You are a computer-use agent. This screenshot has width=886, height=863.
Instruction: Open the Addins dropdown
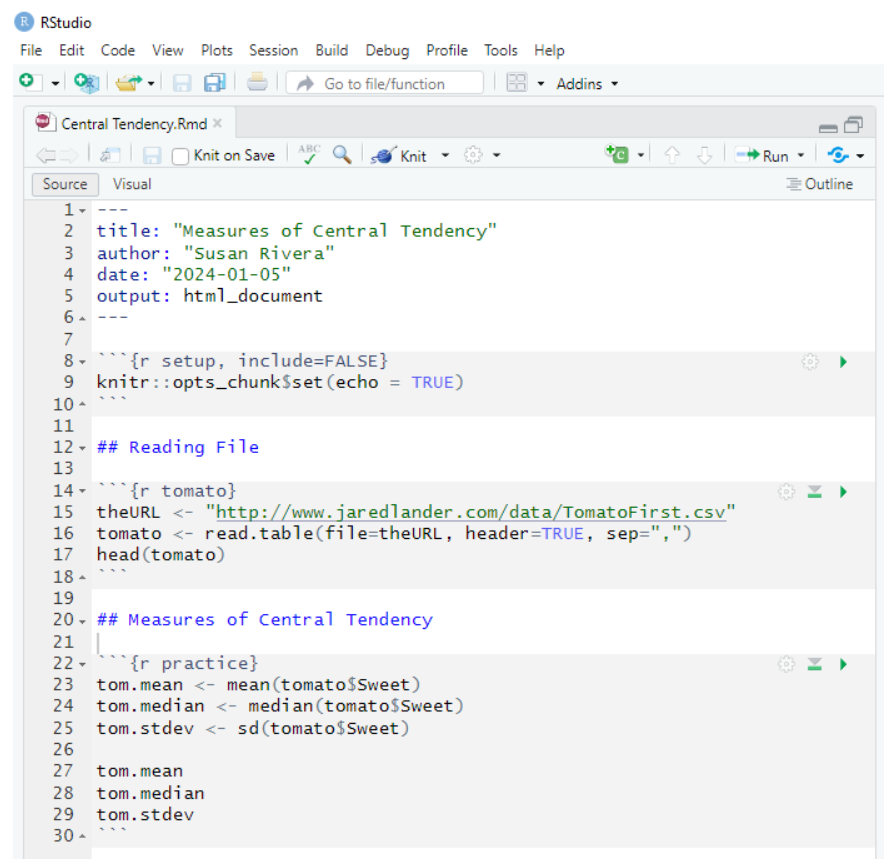coord(586,83)
